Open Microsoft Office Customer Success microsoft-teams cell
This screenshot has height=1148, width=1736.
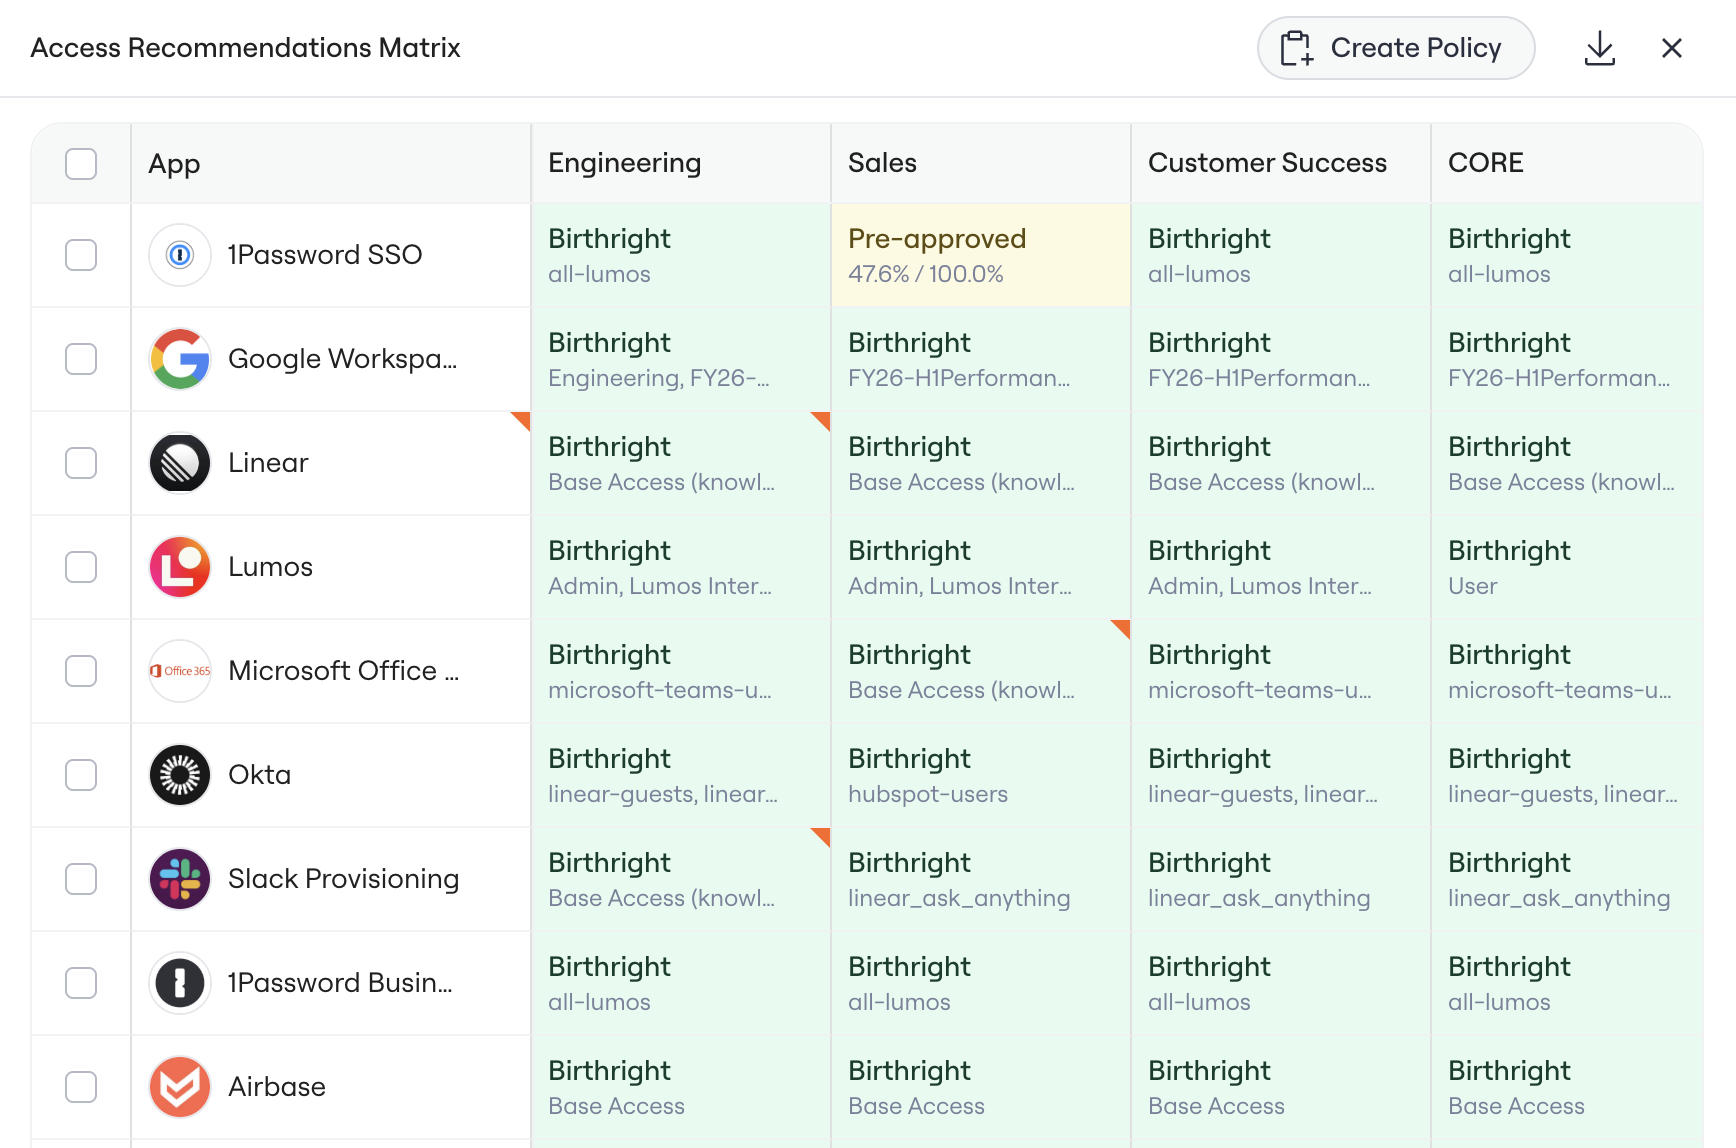tap(1281, 671)
